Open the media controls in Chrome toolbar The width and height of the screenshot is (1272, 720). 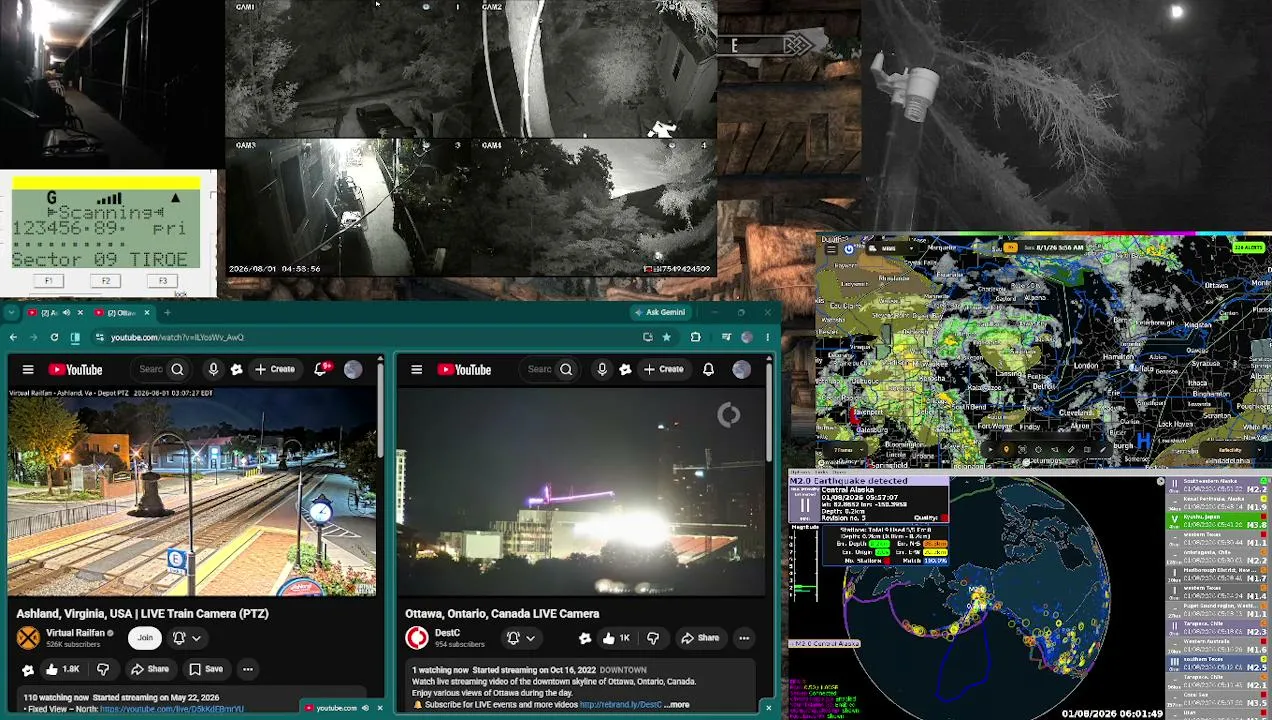click(726, 337)
